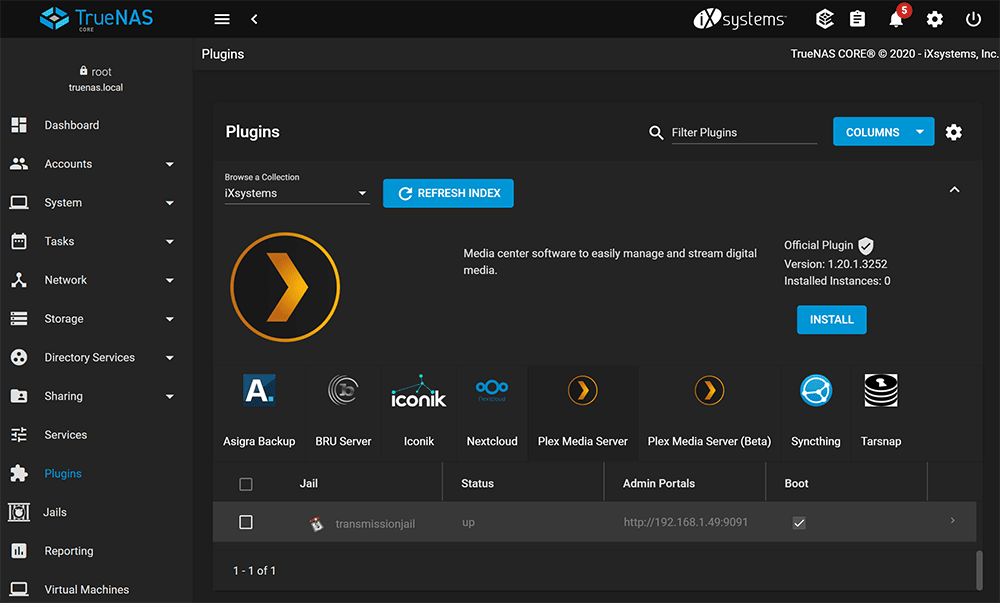The height and width of the screenshot is (603, 1000).
Task: Choose the Tarsnap plugin icon
Action: pyautogui.click(x=880, y=392)
